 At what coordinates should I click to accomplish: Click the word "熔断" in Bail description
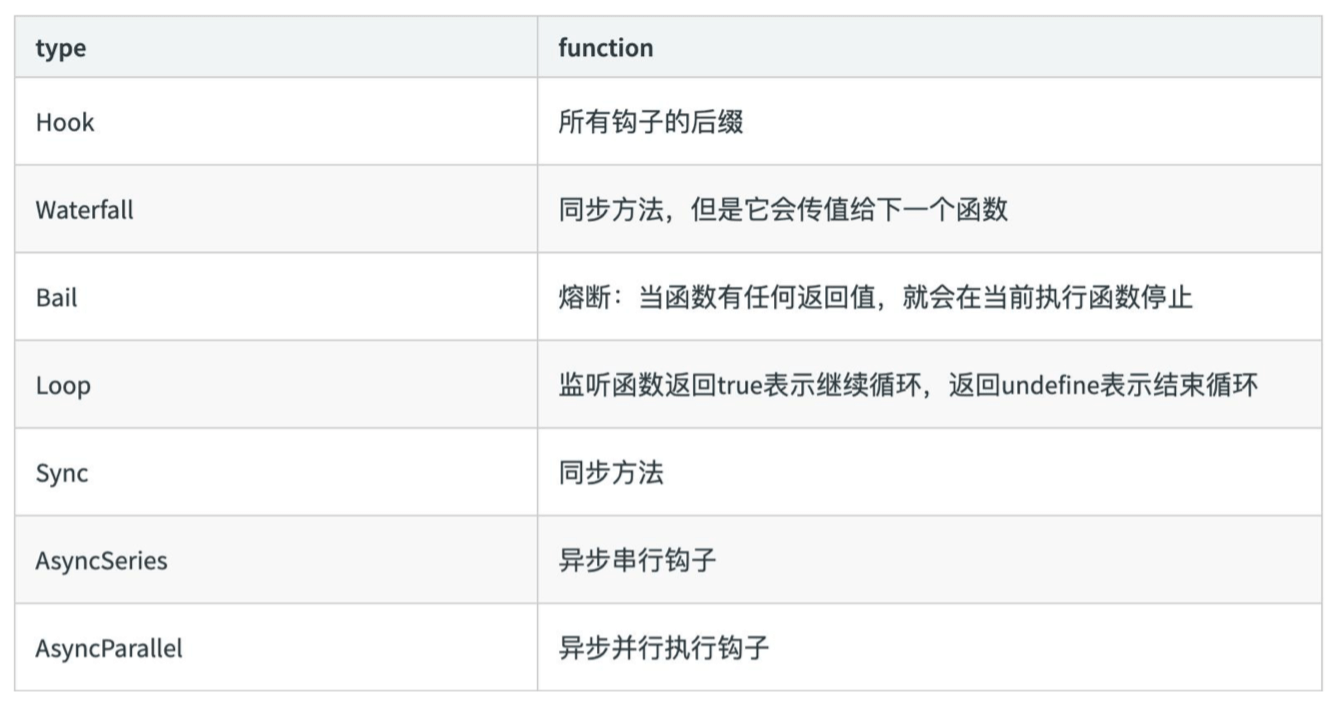(x=584, y=297)
